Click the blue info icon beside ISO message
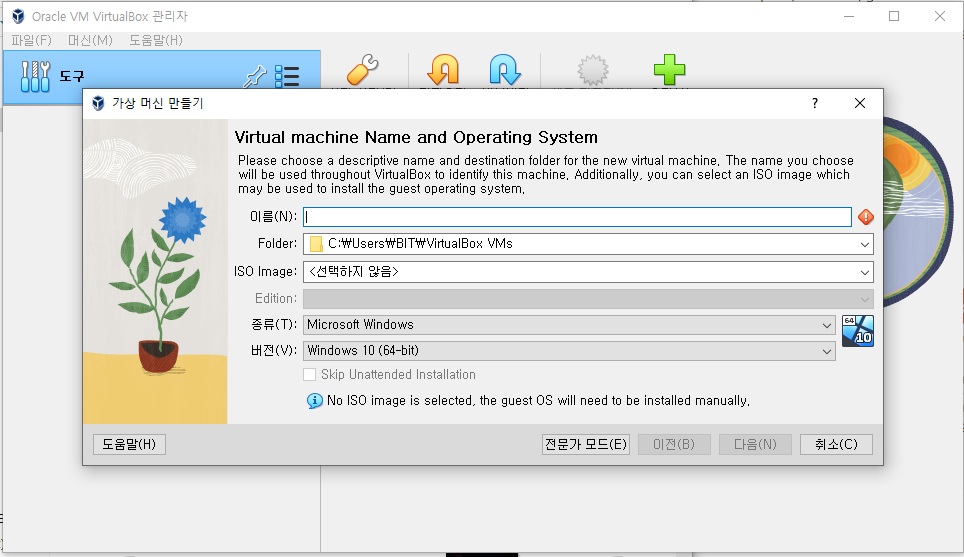The width and height of the screenshot is (964, 557). click(314, 401)
